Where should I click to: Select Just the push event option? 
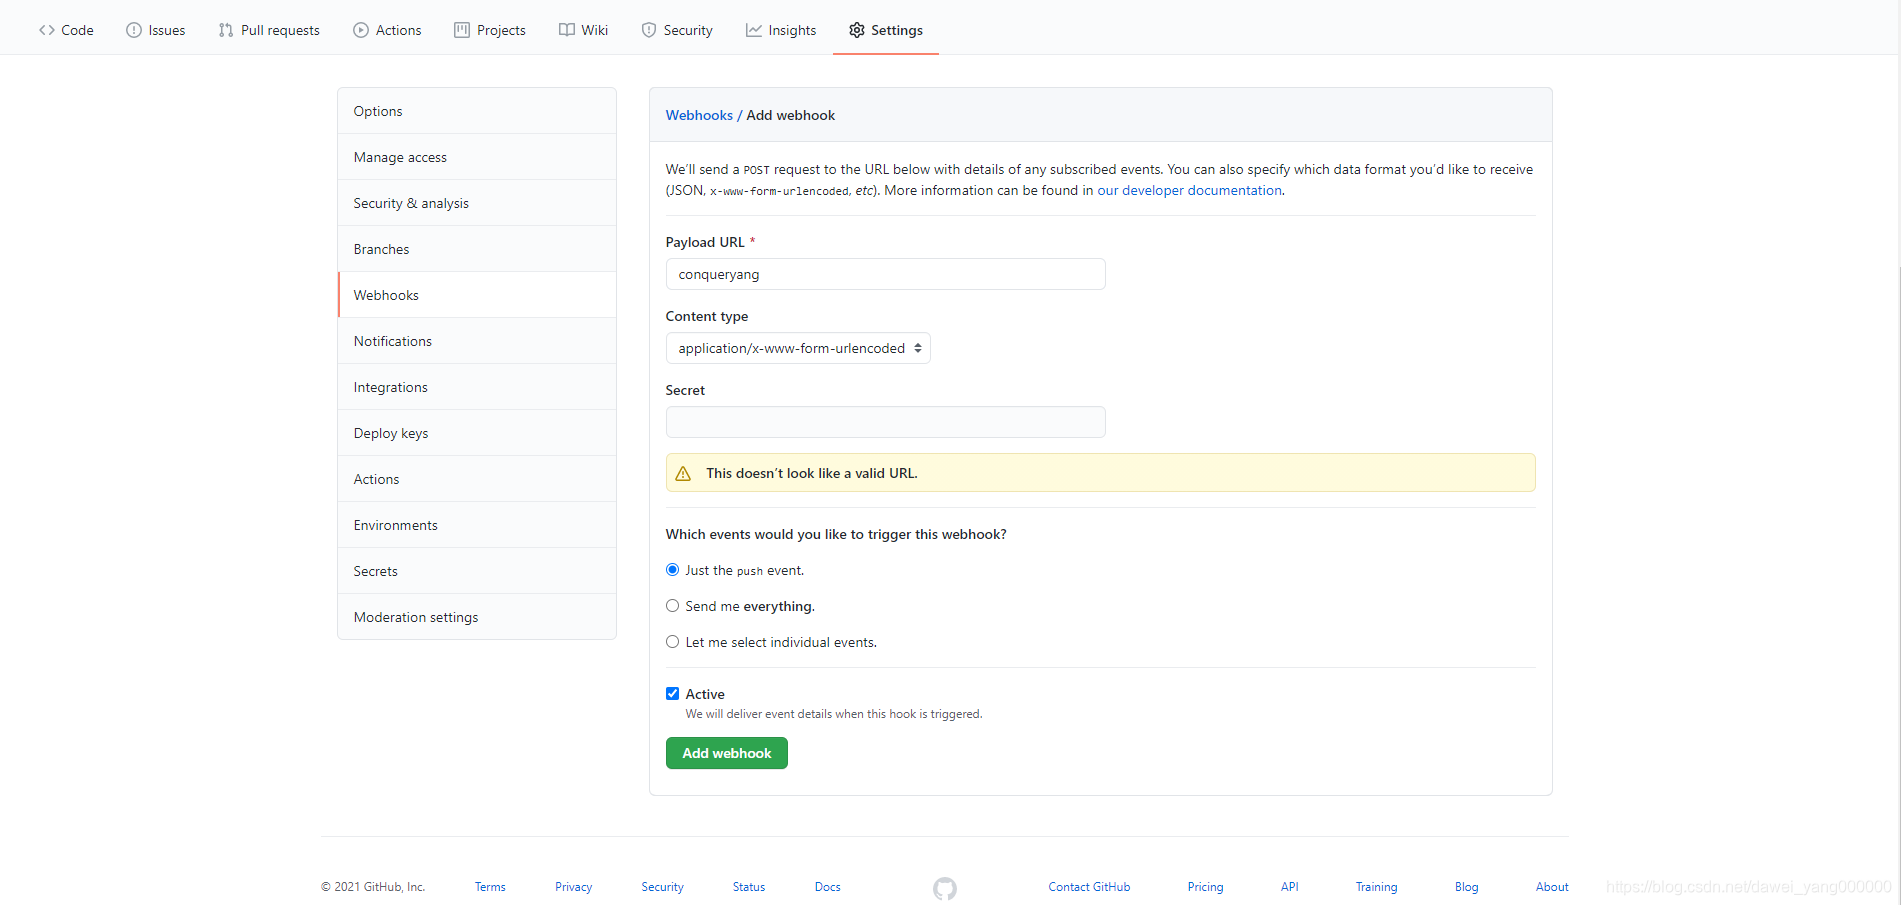(x=673, y=570)
